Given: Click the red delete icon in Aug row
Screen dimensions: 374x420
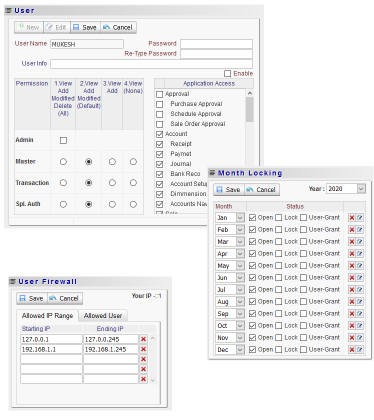Looking at the screenshot, I should [352, 302].
